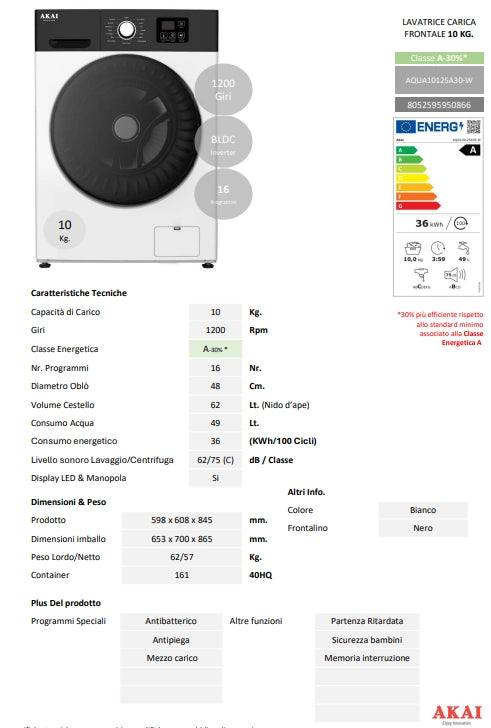
Task: Click the 62/75 (C) noise level cell
Action: click(x=215, y=460)
